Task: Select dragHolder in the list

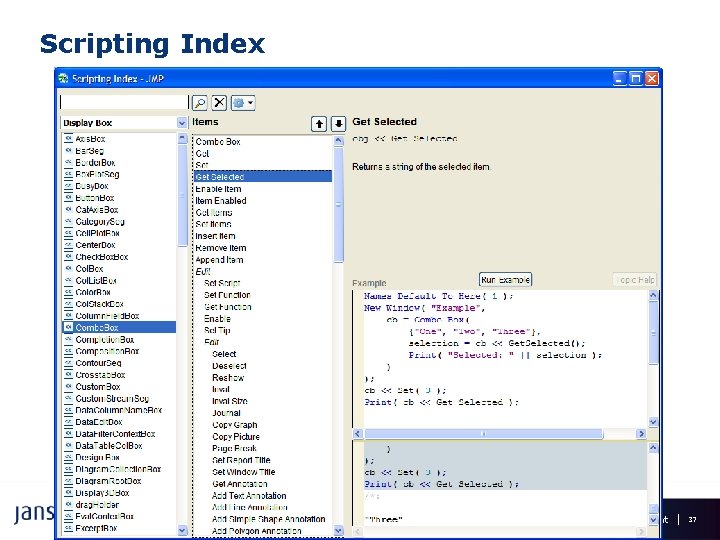Action: tap(97, 505)
